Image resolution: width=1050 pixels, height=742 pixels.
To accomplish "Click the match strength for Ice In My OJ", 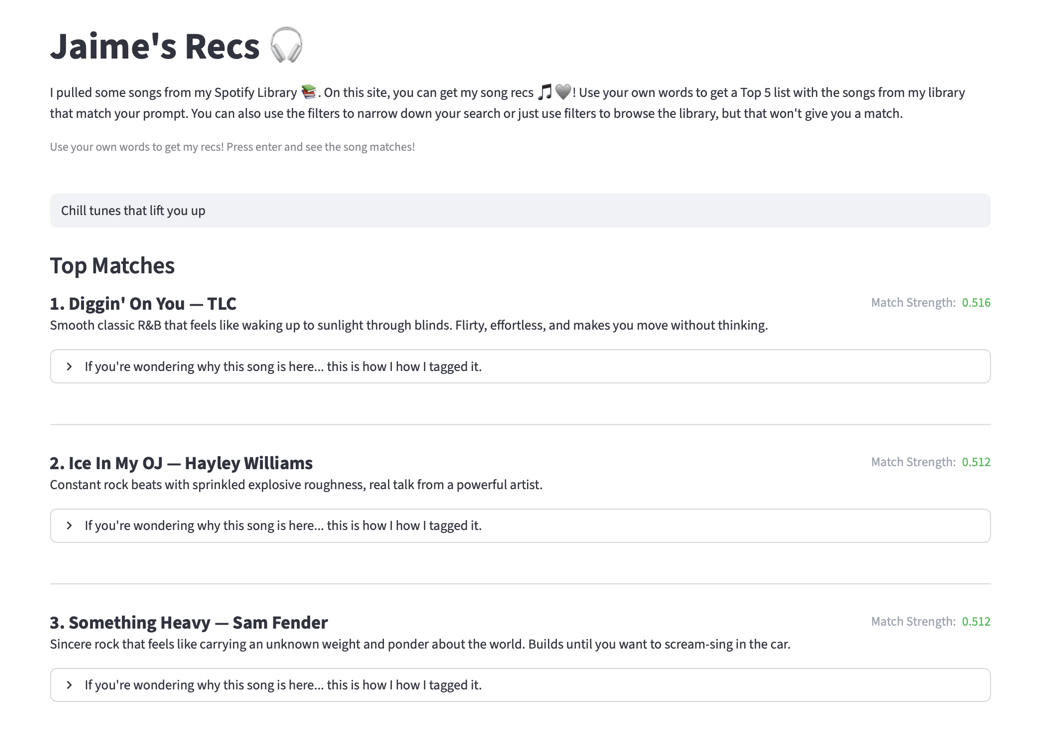I will (x=976, y=462).
